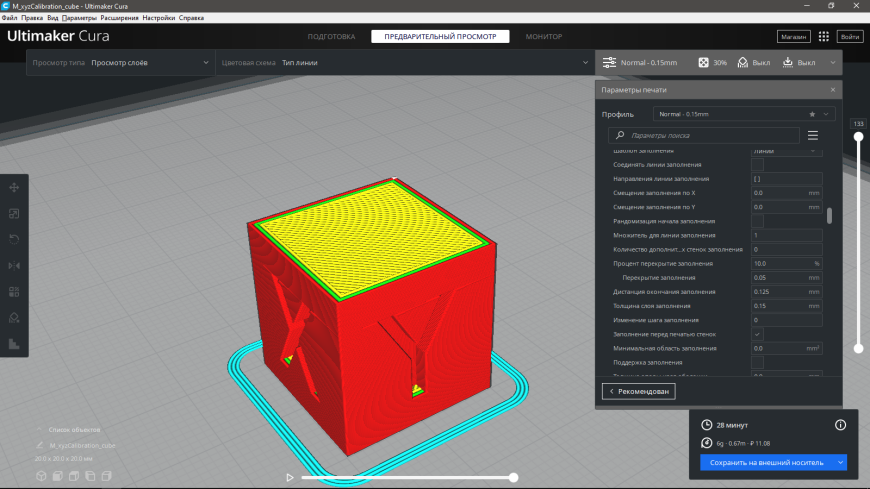The image size is (870, 489).
Task: Open the Магазин marketplace button
Action: (793, 37)
